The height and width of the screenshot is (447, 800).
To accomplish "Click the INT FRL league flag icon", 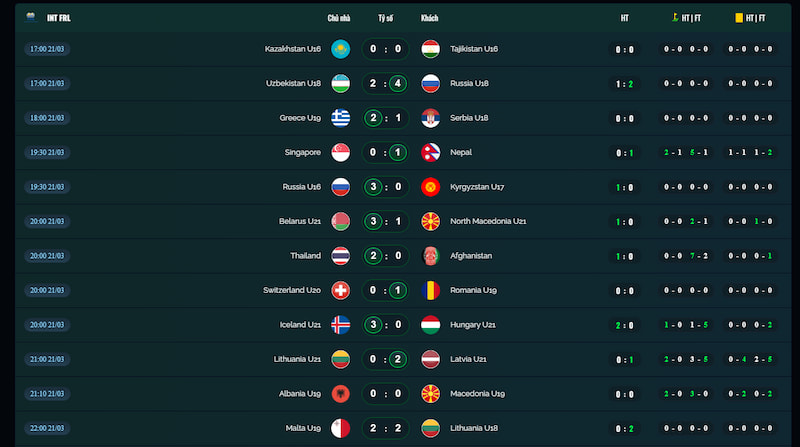I will point(30,17).
